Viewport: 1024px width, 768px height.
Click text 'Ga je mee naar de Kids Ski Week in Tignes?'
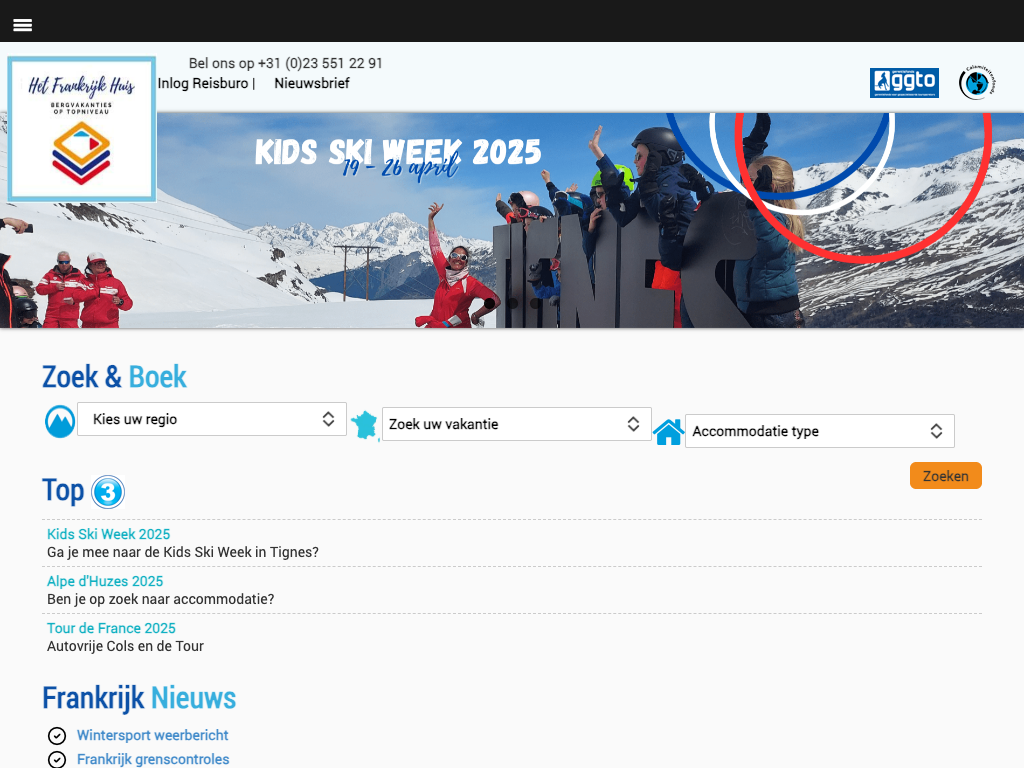(x=183, y=552)
